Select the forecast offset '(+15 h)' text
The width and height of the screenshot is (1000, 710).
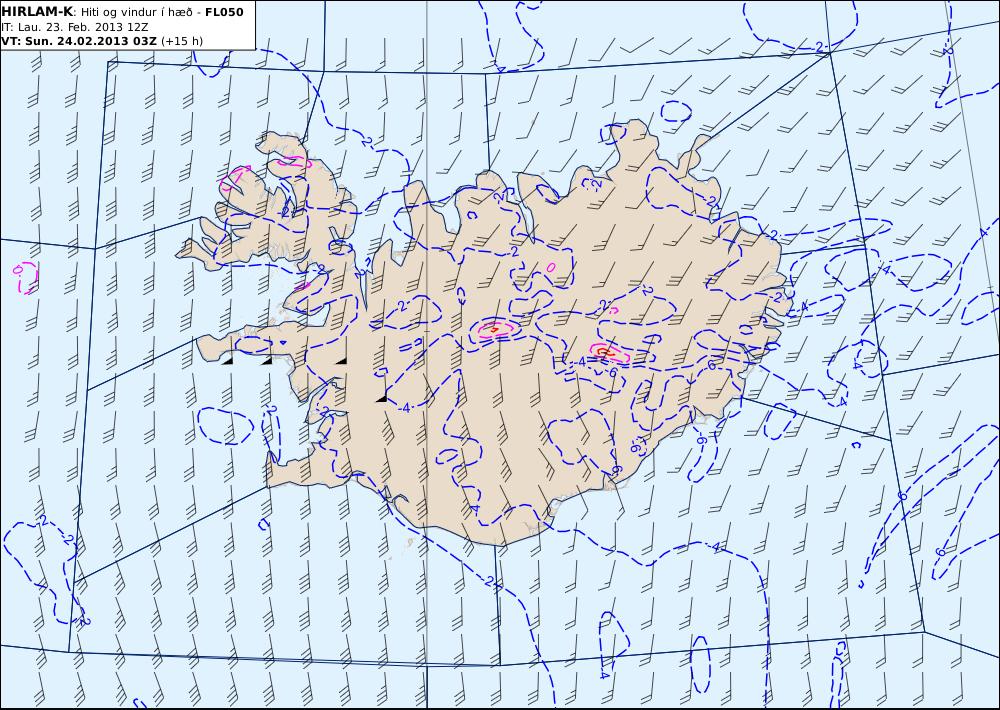pyautogui.click(x=182, y=41)
